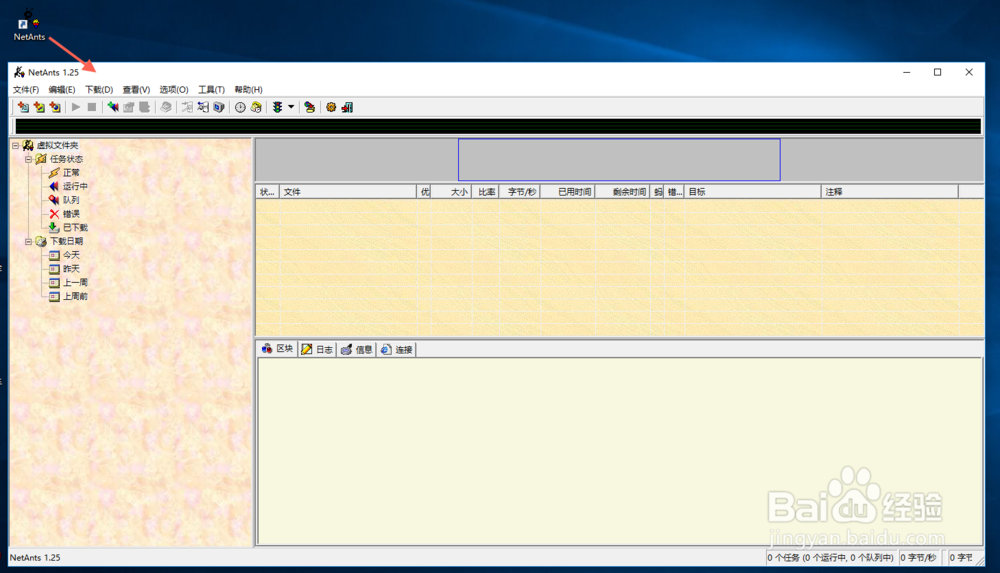Screen dimensions: 1000x573
Task: Click the NetAnts desktop shortcut icon
Action: 29,26
